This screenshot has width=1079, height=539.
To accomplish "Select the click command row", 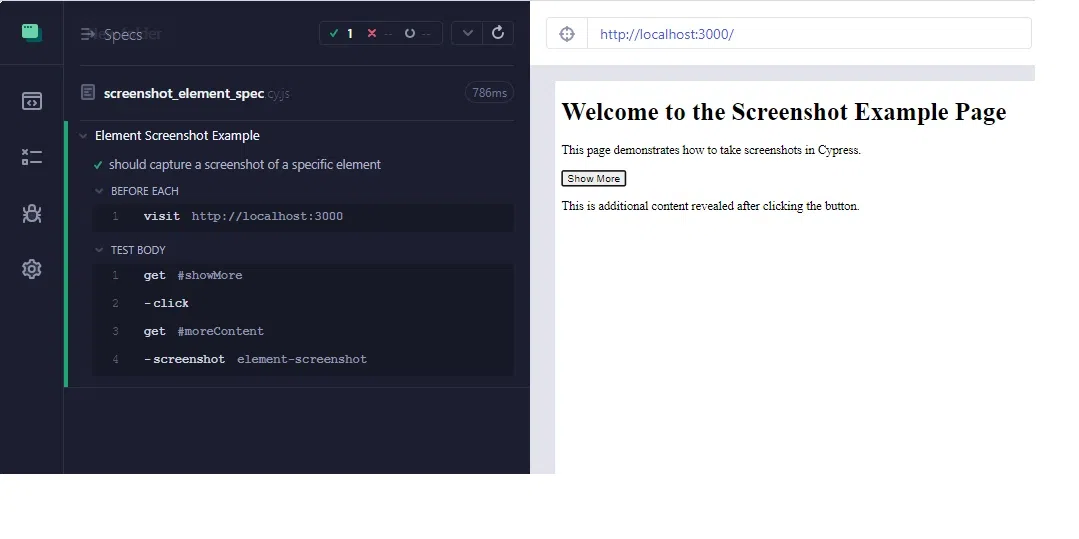I will click(303, 304).
